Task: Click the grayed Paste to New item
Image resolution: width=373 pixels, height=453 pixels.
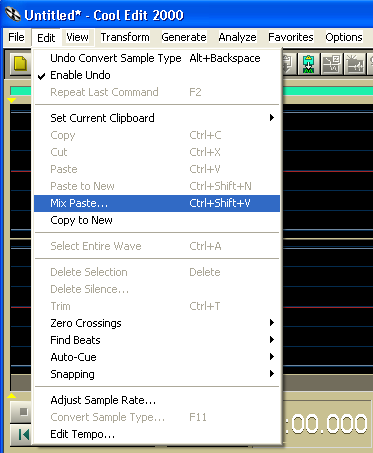Action: click(157, 186)
